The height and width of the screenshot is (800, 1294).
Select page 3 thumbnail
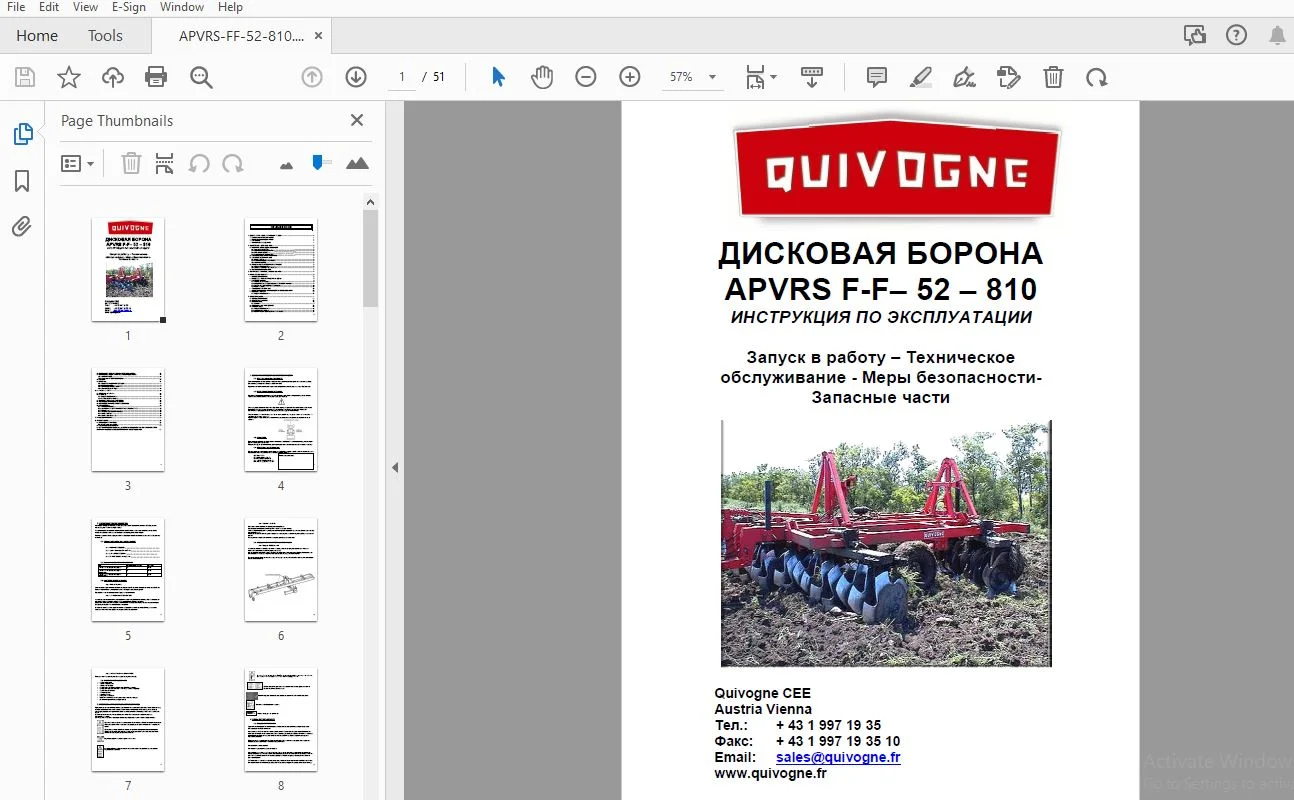coord(128,420)
